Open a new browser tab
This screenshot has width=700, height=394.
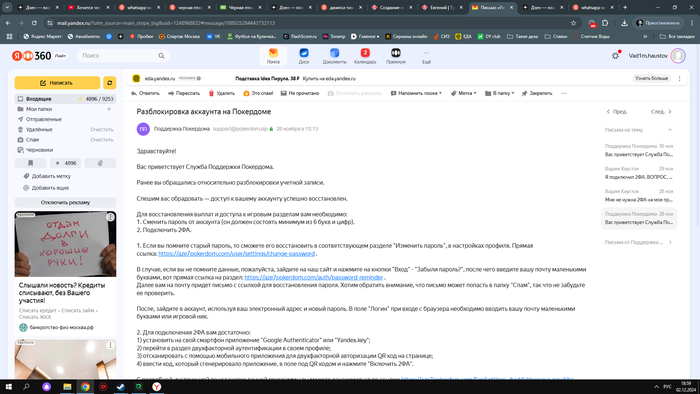[625, 8]
